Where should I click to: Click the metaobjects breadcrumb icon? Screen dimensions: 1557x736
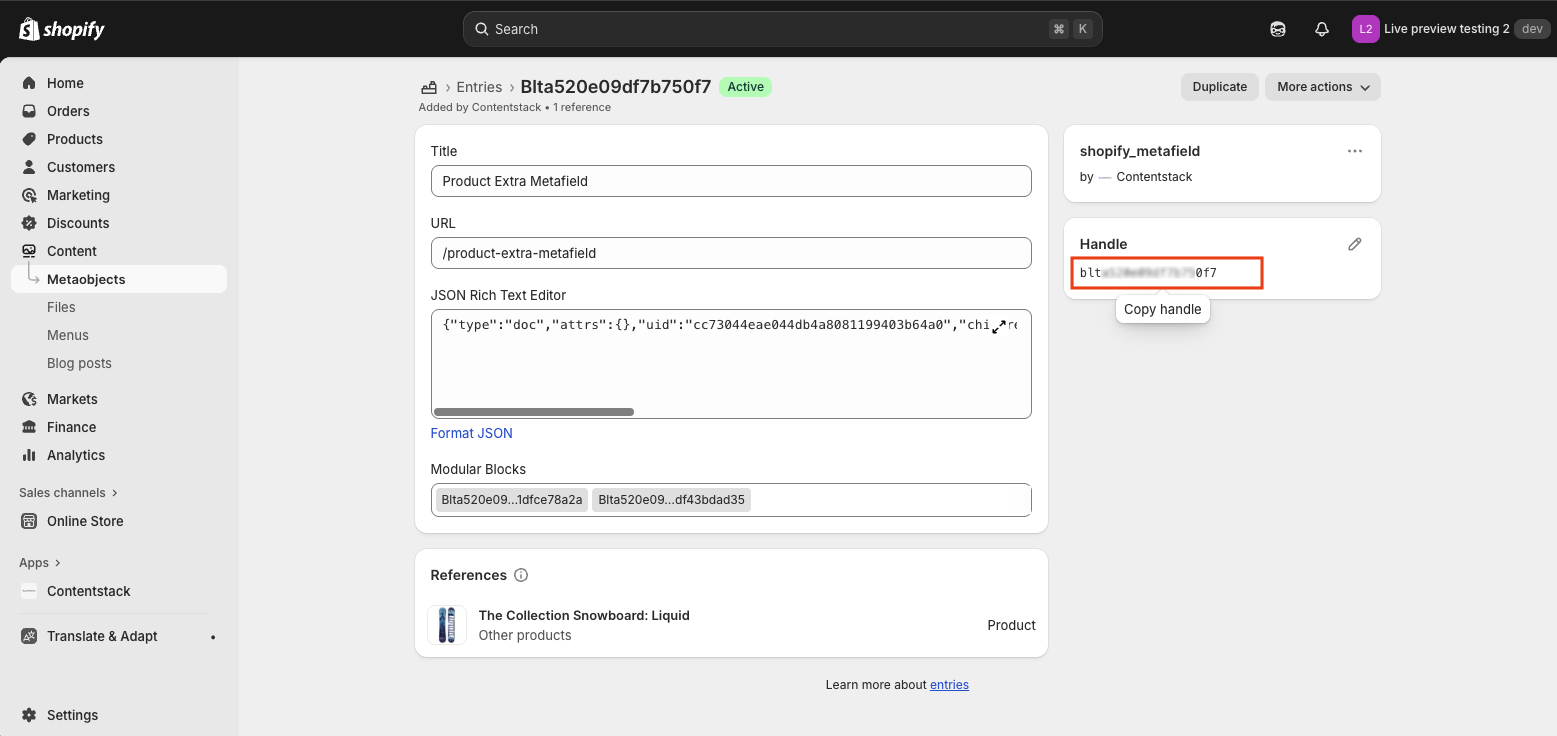coord(429,87)
